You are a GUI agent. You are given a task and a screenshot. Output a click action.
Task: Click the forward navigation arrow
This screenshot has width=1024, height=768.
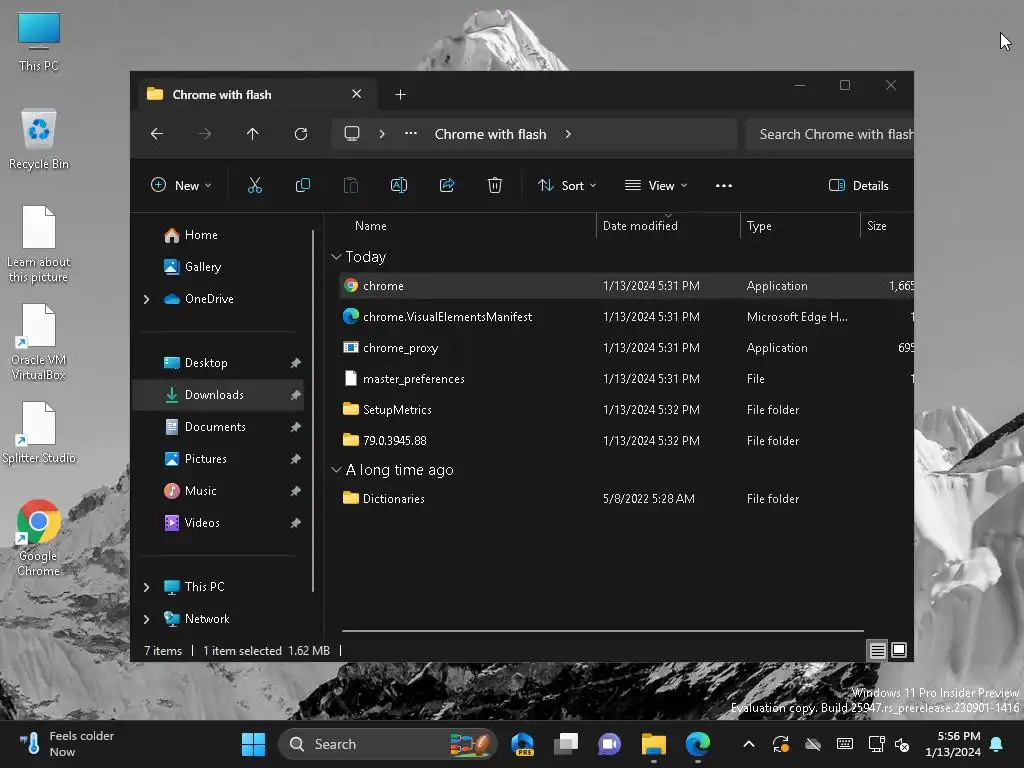(204, 134)
